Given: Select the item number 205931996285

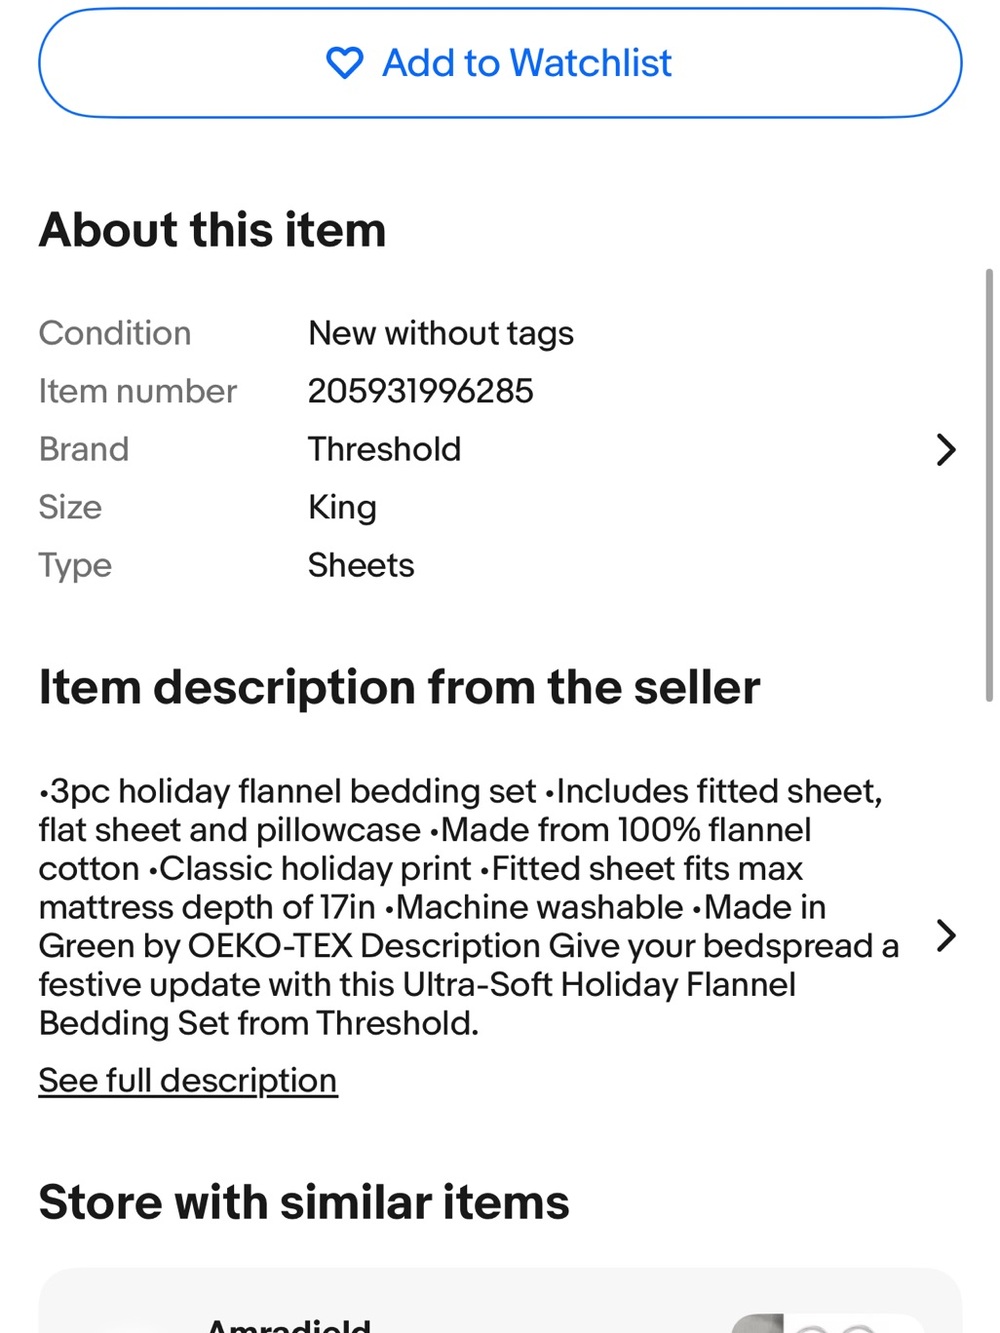Looking at the screenshot, I should click(421, 391).
